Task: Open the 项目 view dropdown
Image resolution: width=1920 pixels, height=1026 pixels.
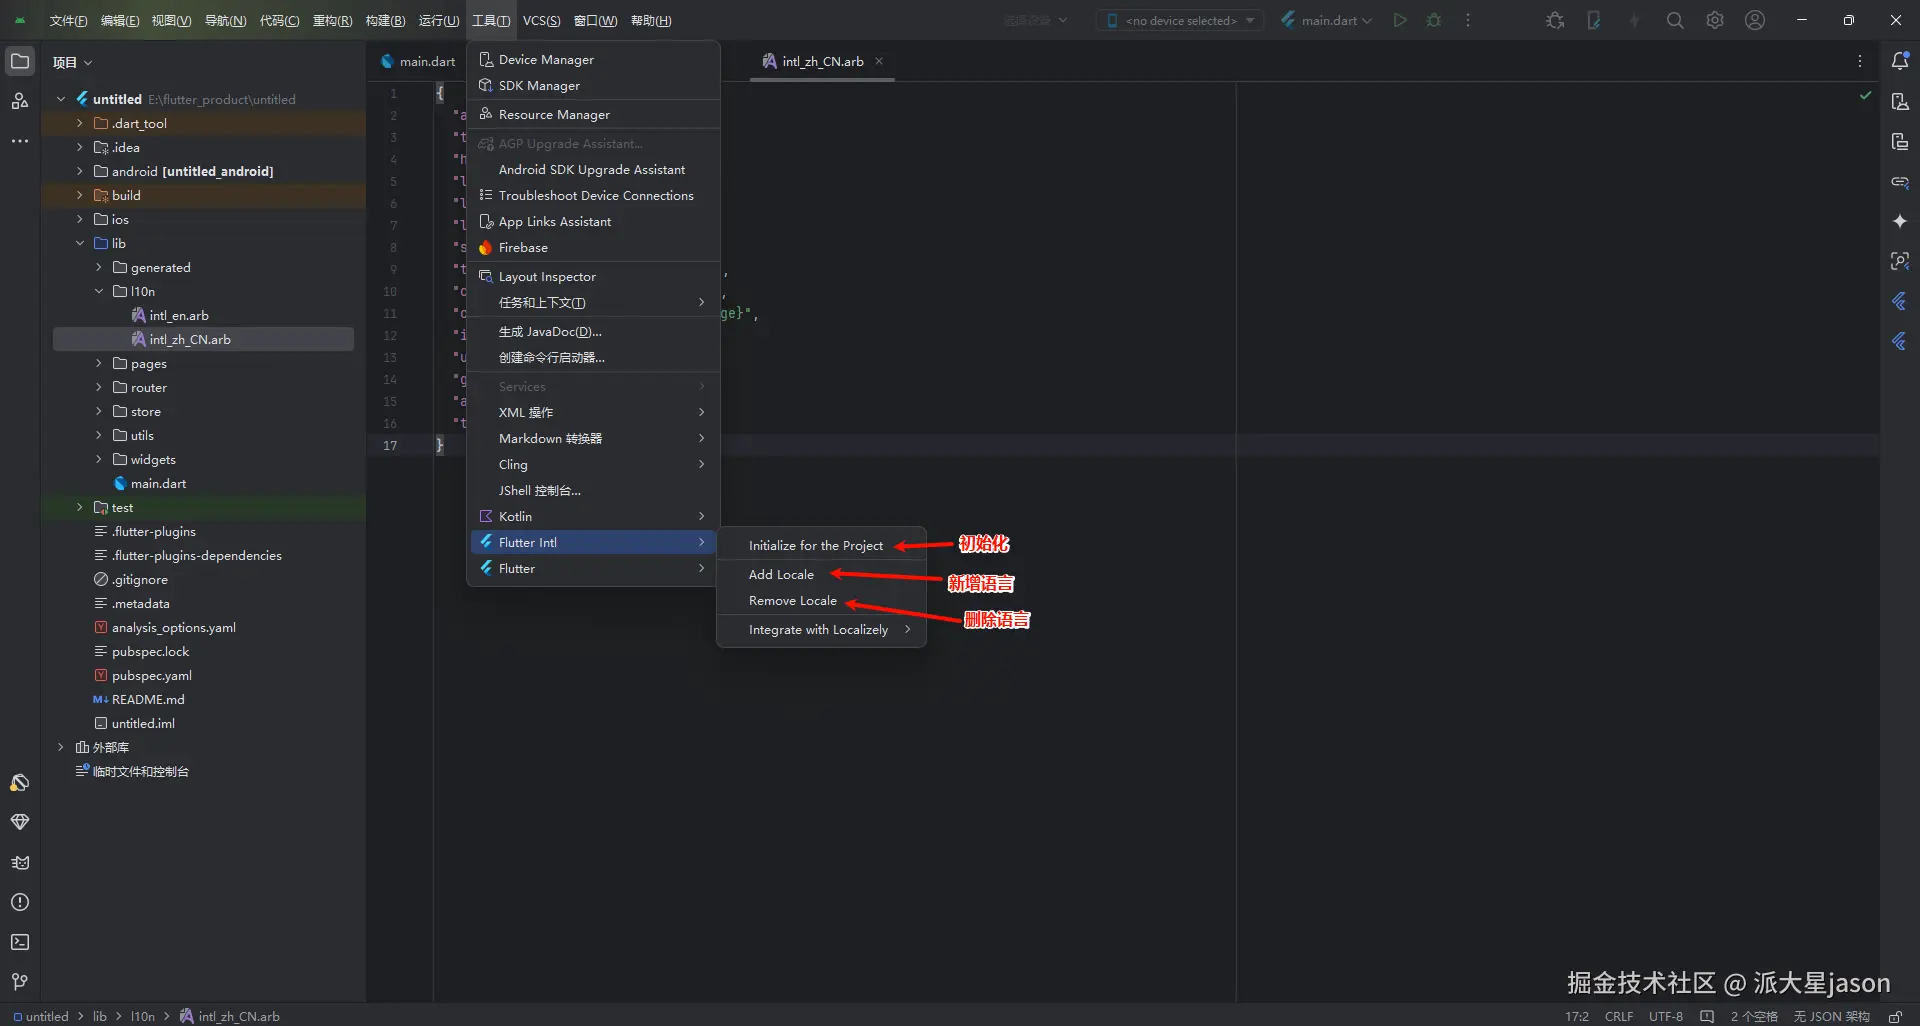Action: (72, 62)
